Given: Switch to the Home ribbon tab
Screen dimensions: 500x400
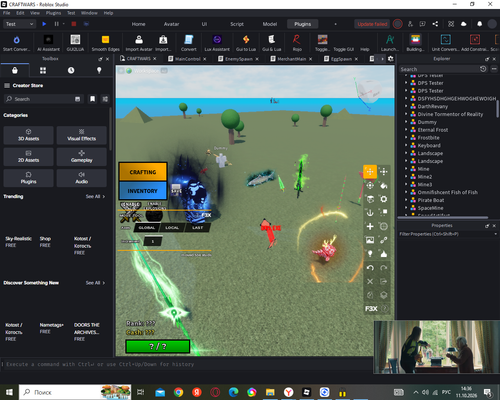Looking at the screenshot, I should coord(138,24).
